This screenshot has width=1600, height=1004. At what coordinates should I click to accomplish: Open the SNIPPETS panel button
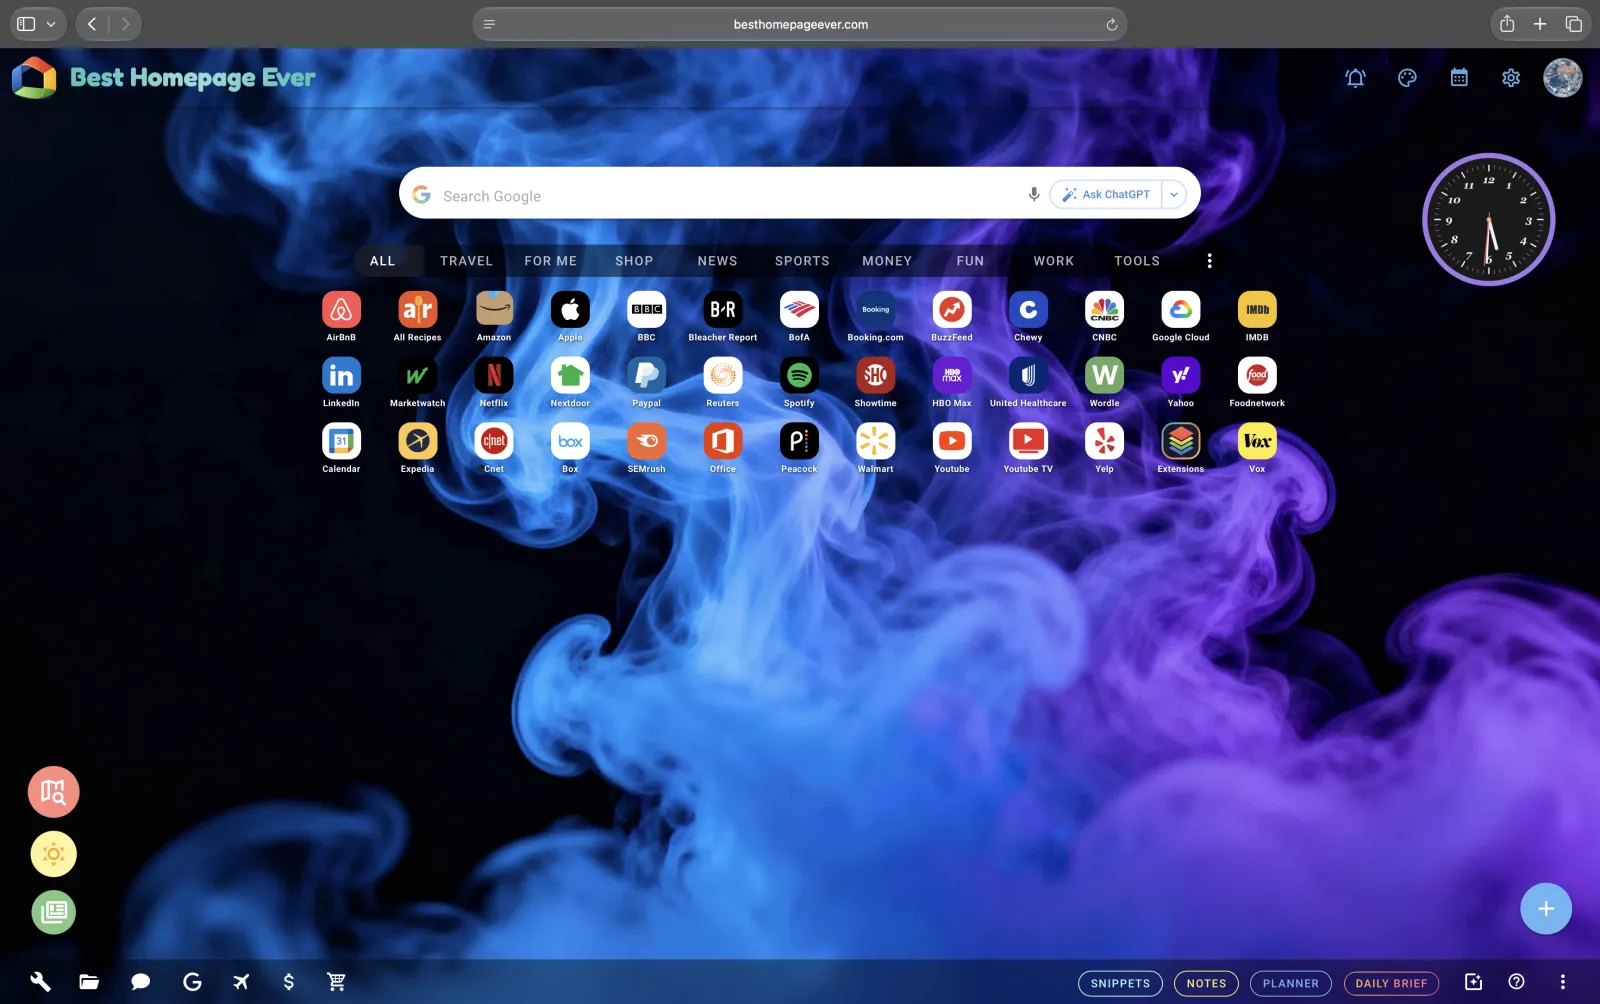point(1120,984)
